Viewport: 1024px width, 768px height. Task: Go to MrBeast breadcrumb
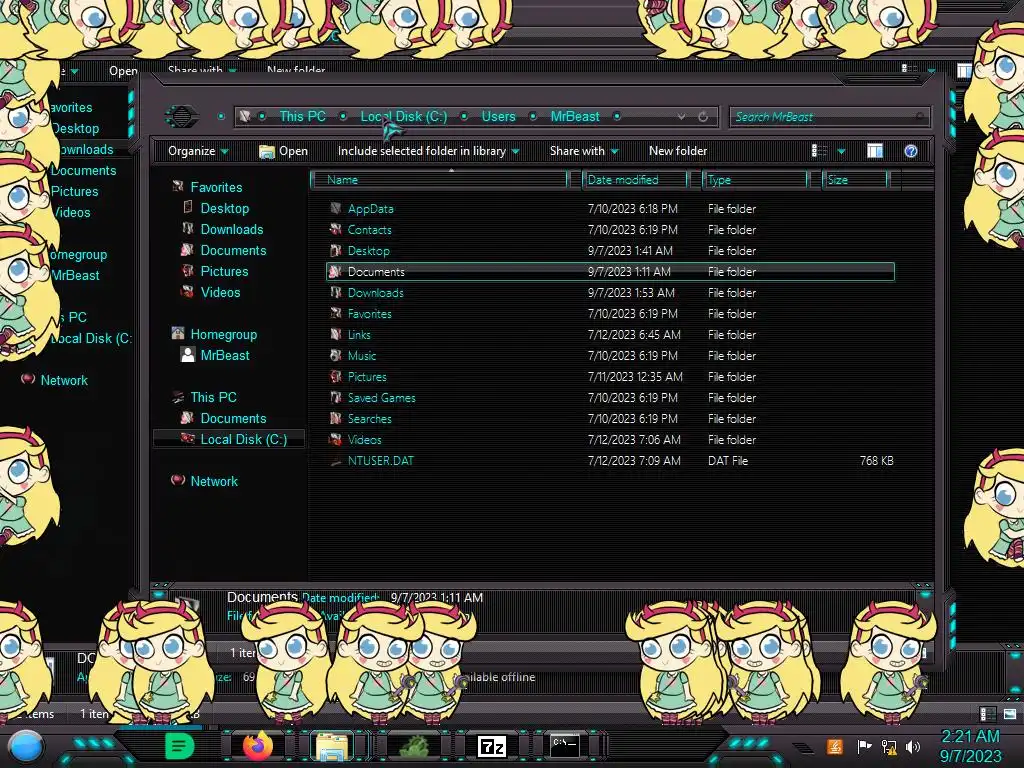coord(575,116)
